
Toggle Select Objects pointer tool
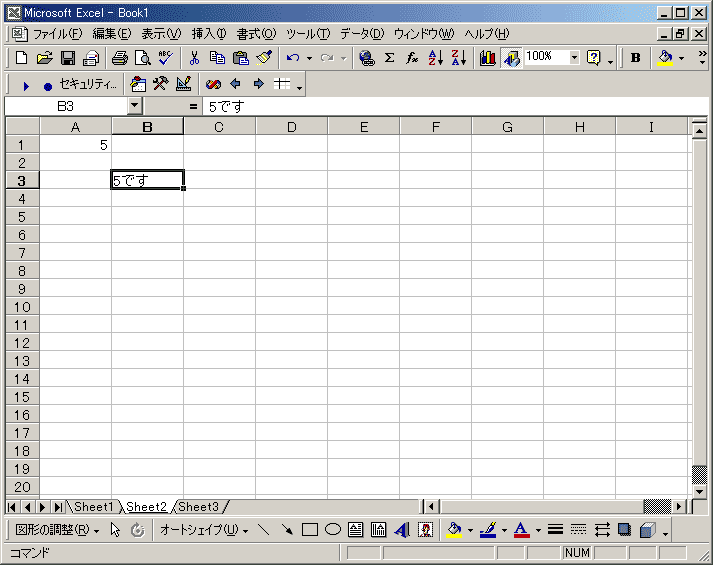115,530
